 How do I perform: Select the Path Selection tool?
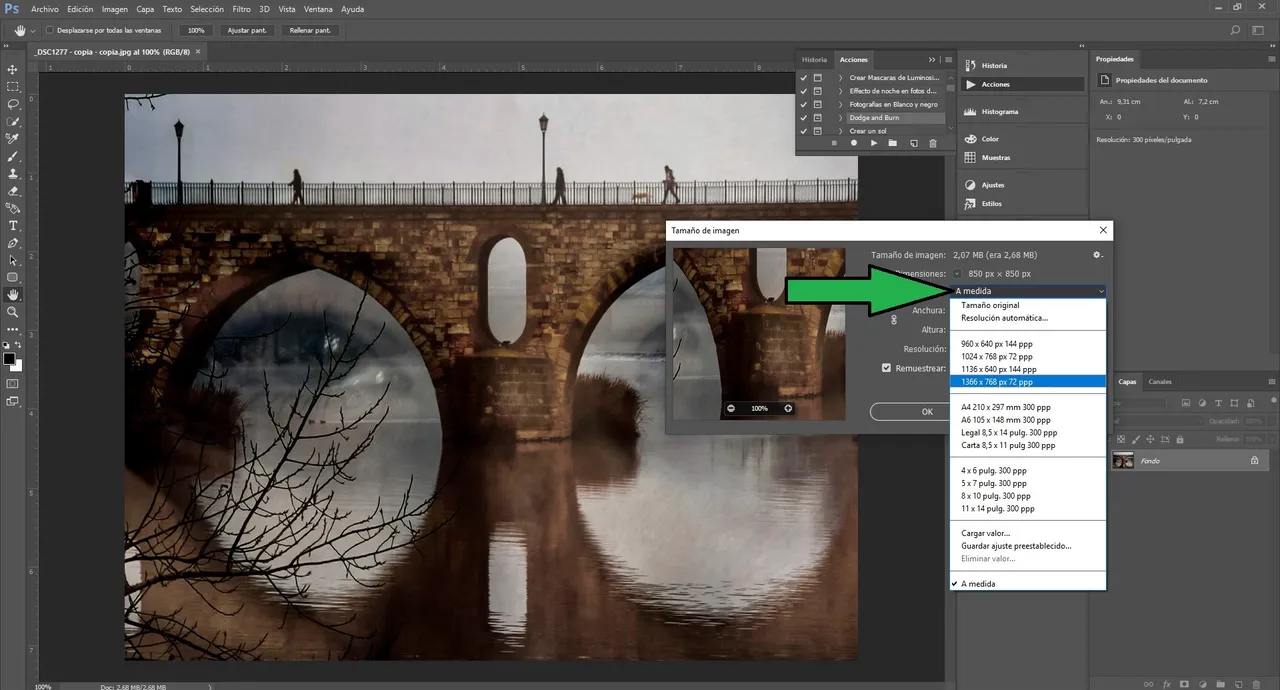(x=13, y=260)
